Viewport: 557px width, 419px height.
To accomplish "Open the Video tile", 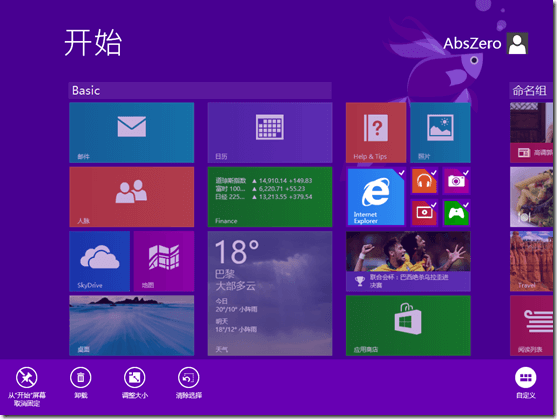I will coord(424,213).
